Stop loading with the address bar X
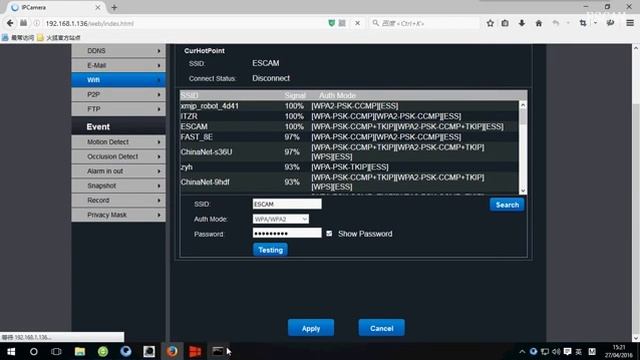640x360 pixels. click(358, 23)
